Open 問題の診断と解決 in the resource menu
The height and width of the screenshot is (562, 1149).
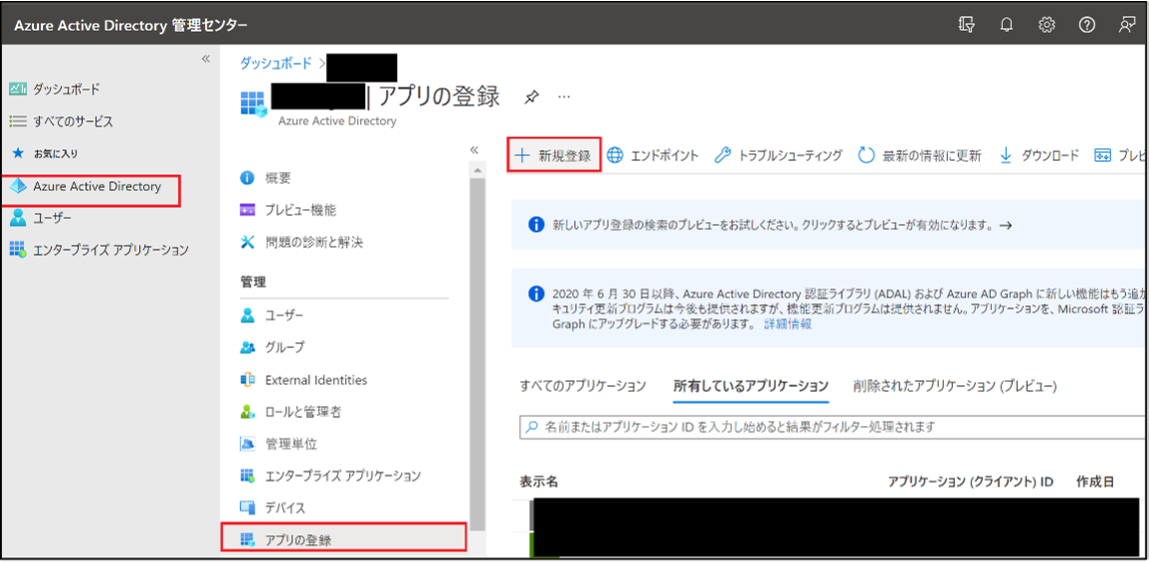click(301, 243)
